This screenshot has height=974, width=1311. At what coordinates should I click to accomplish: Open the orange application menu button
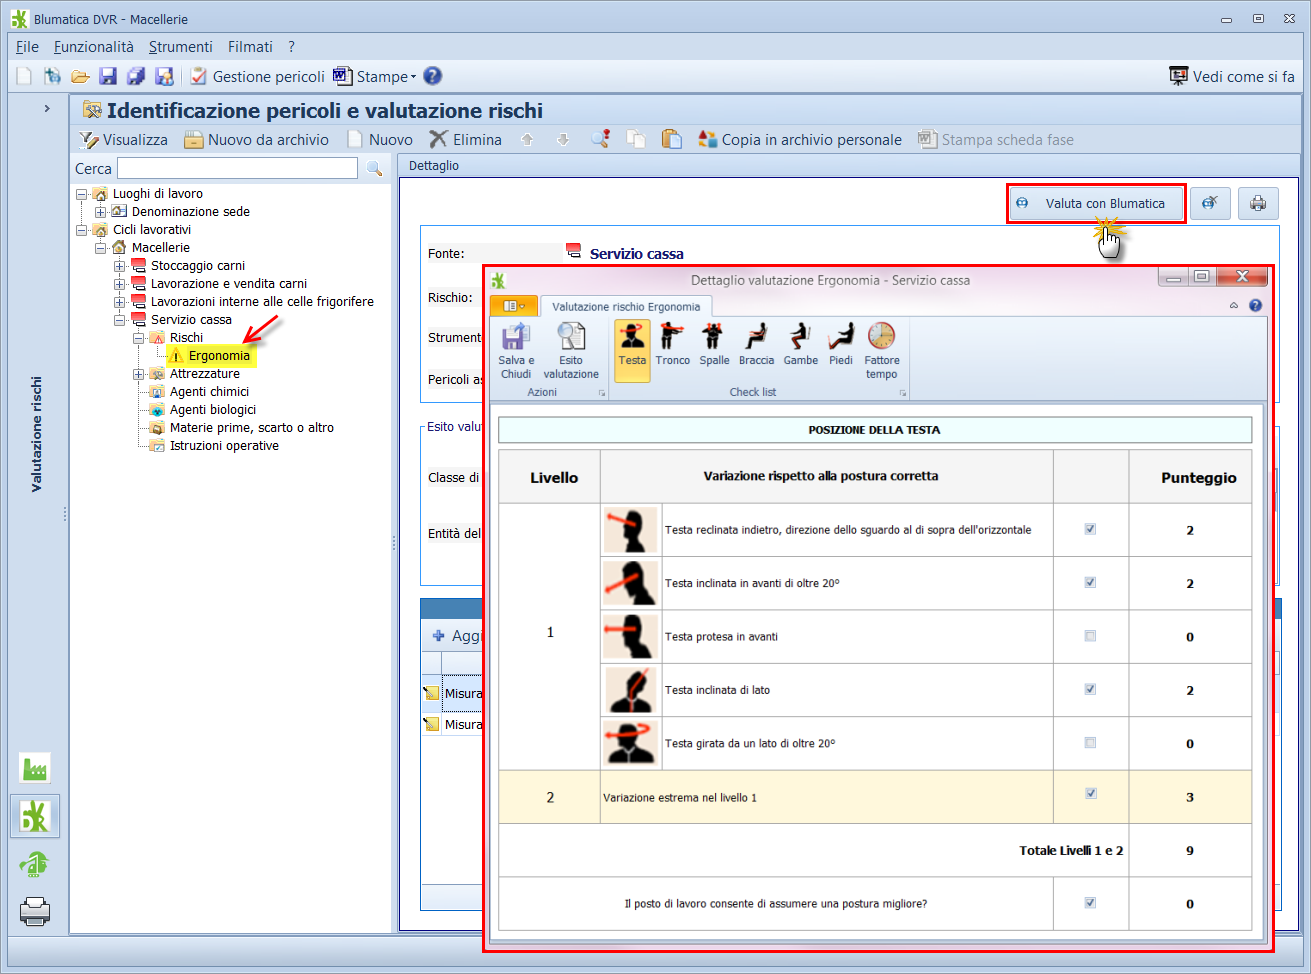pyautogui.click(x=514, y=306)
